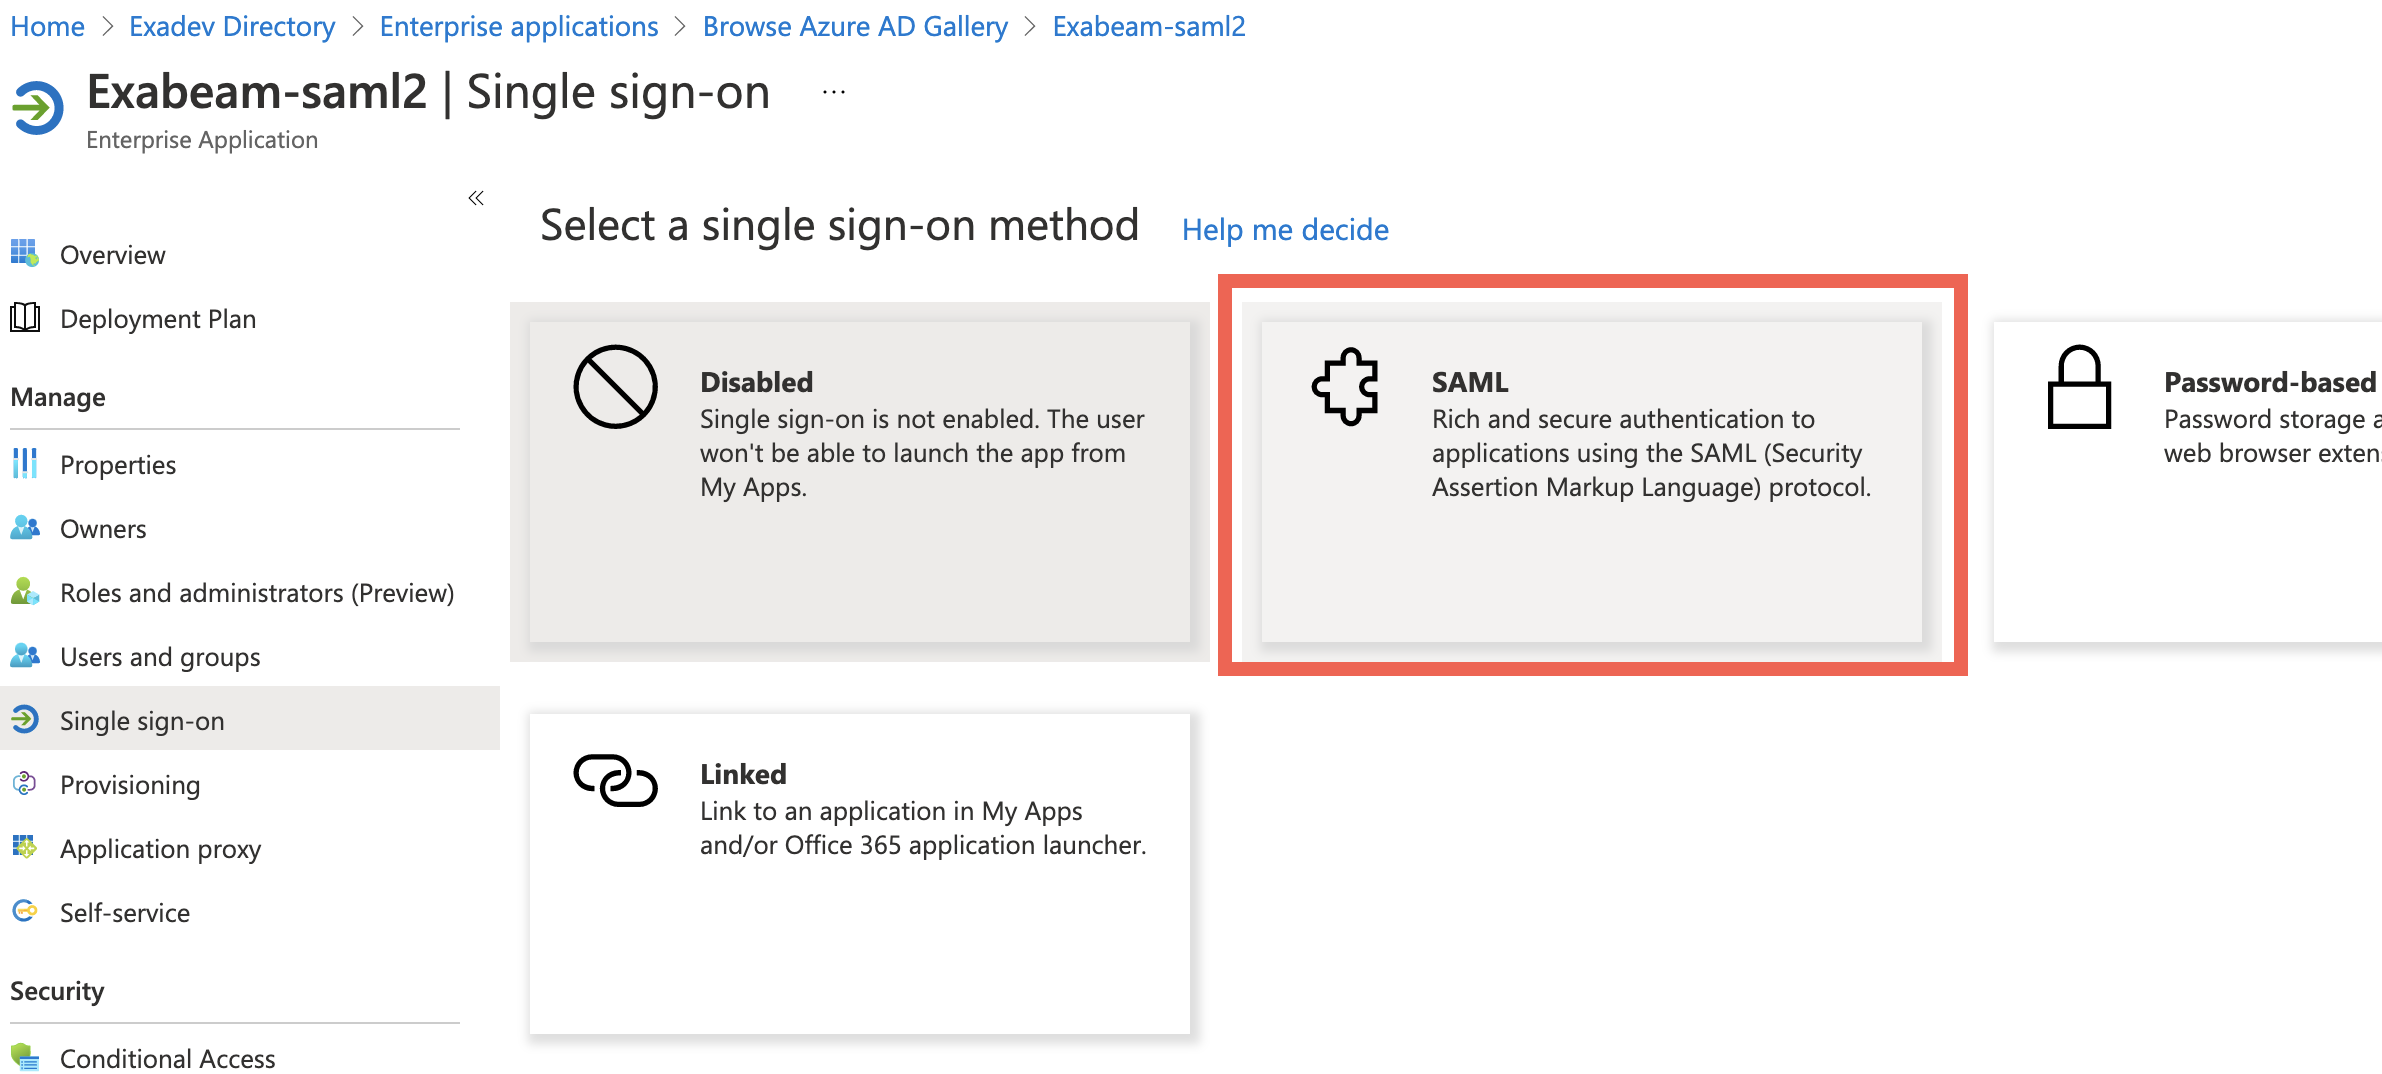
Task: Open the ellipsis more options menu
Action: (x=834, y=92)
